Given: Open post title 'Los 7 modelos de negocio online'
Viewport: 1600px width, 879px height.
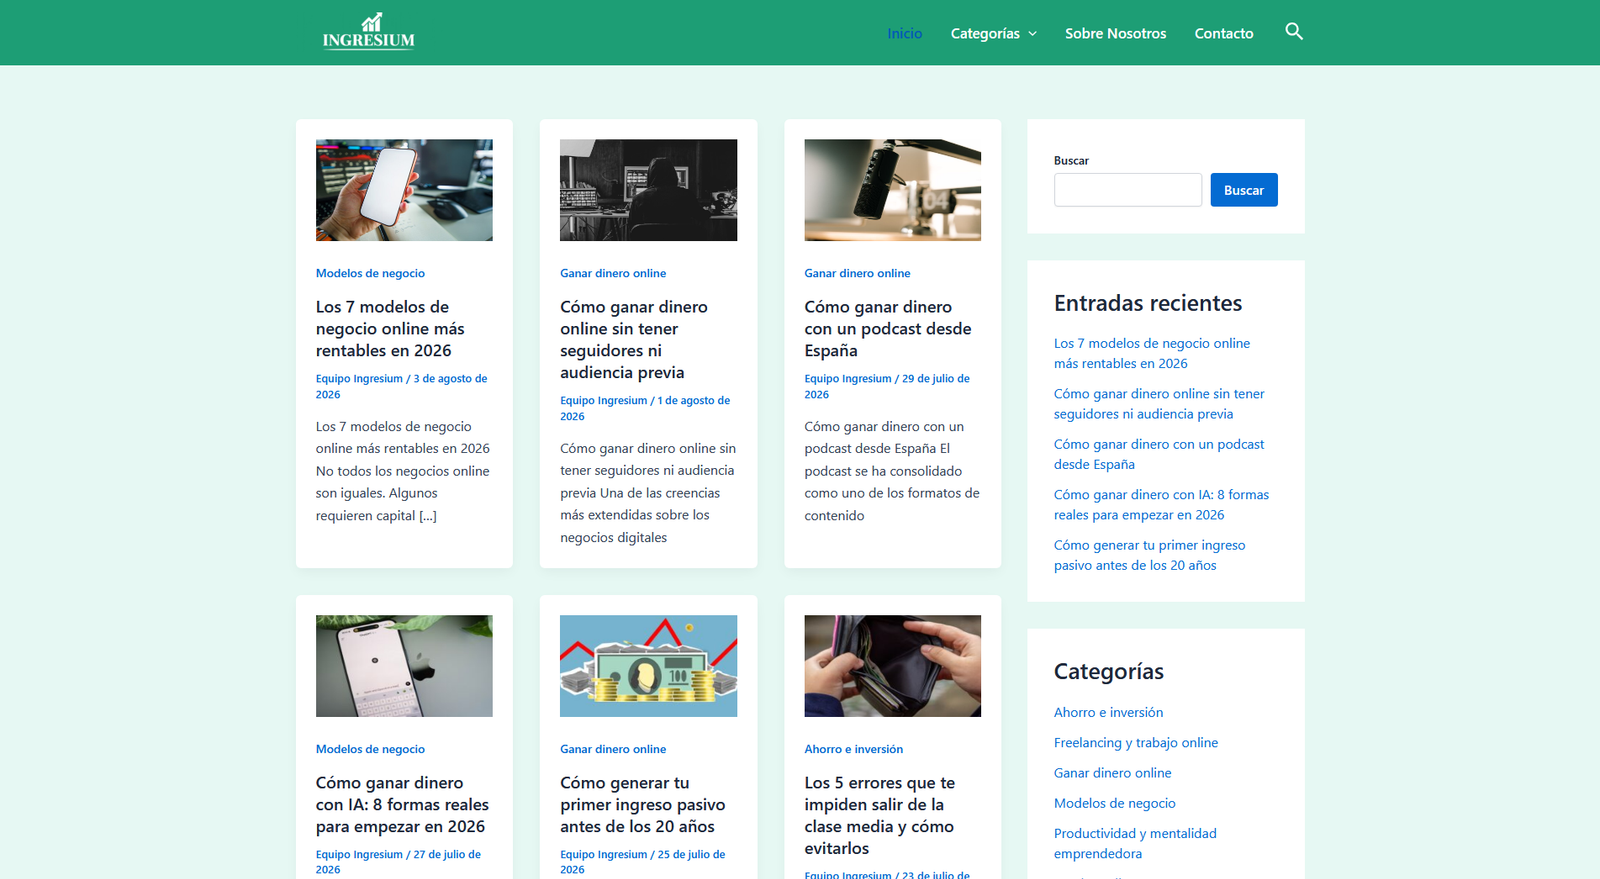Looking at the screenshot, I should pos(390,329).
